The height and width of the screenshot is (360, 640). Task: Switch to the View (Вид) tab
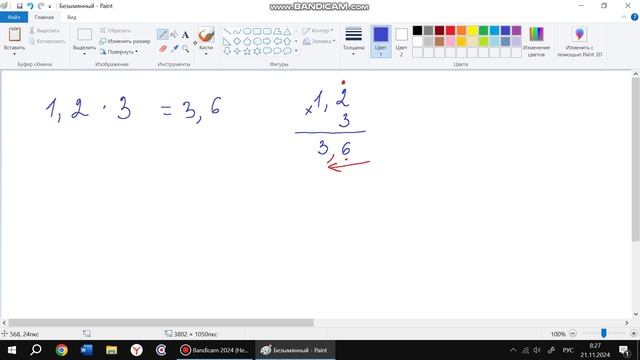click(72, 17)
